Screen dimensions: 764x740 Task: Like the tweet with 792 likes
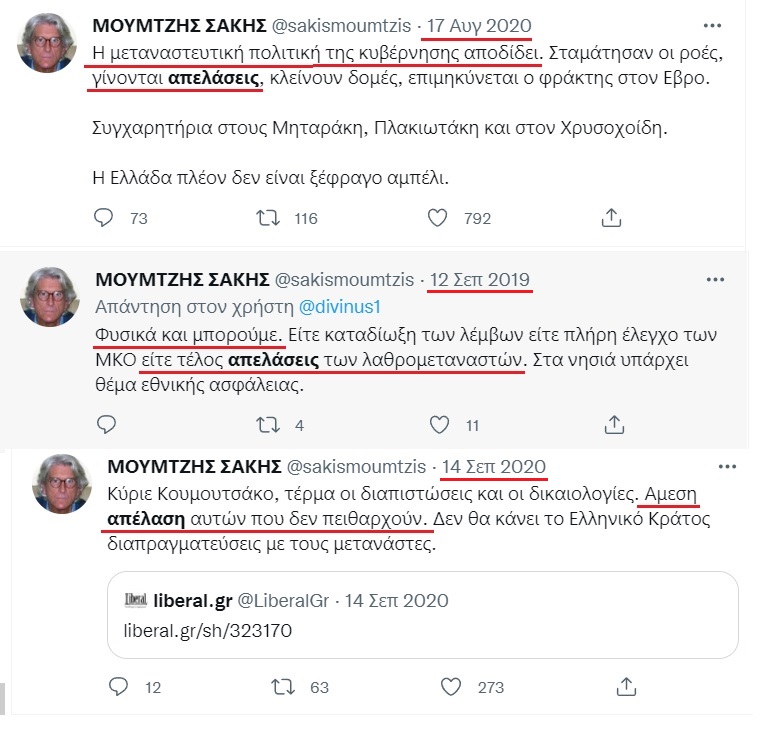[437, 217]
